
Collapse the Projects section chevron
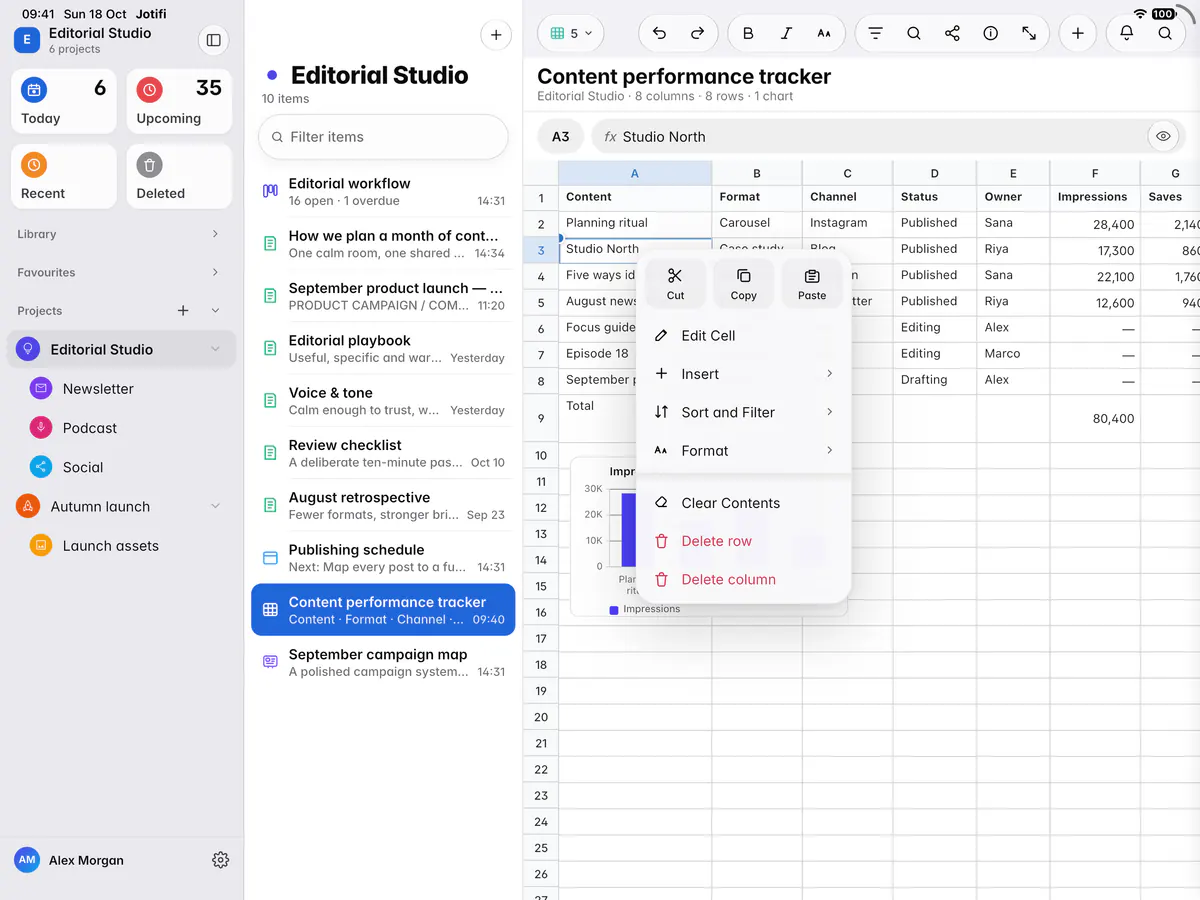[x=215, y=311]
